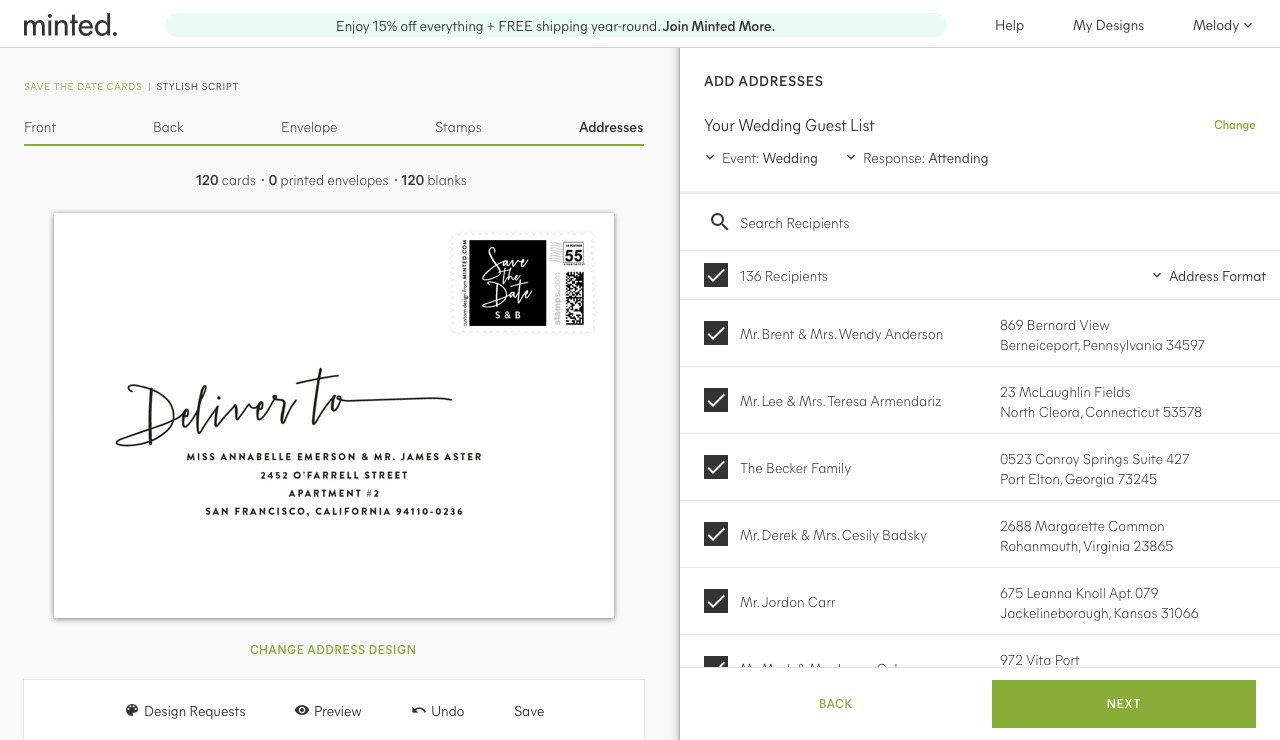
Task: Click the green NEXT button
Action: (1124, 704)
